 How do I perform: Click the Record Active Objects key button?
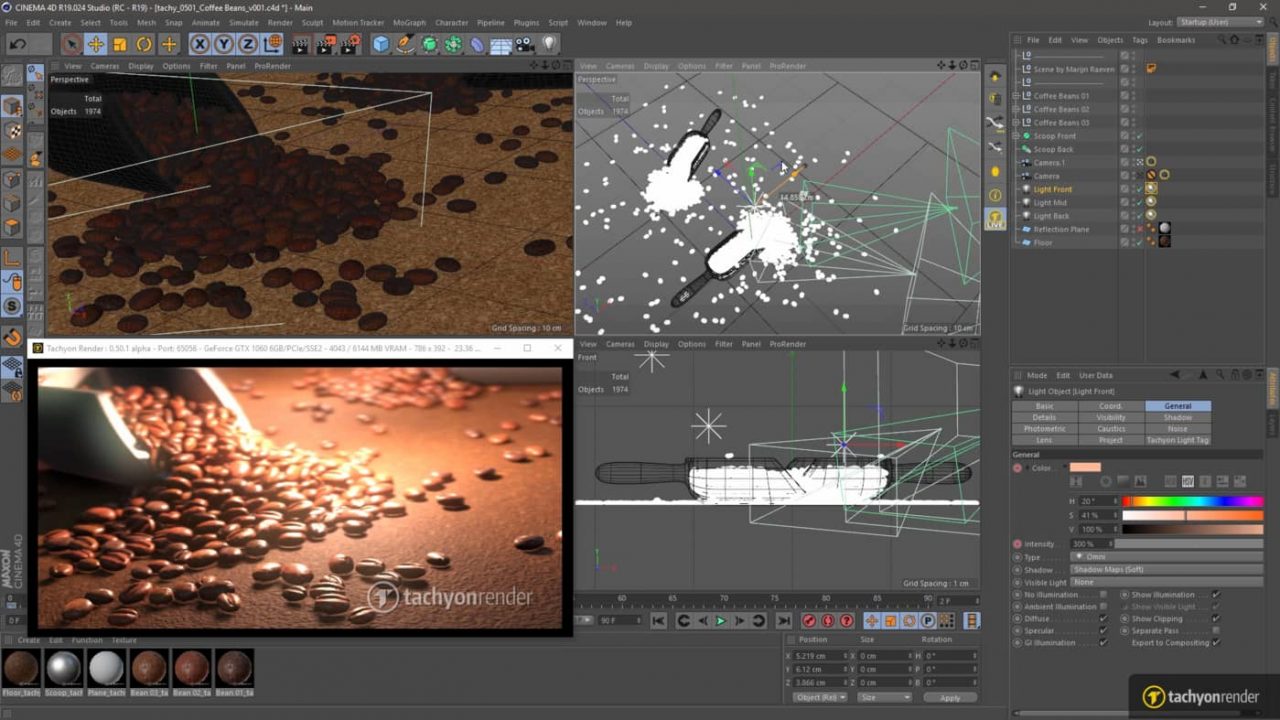click(809, 621)
